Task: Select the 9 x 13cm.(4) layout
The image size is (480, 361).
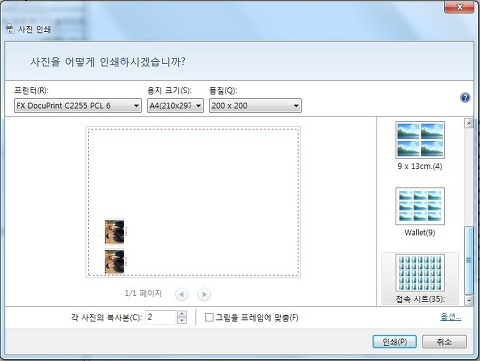Action: 420,146
